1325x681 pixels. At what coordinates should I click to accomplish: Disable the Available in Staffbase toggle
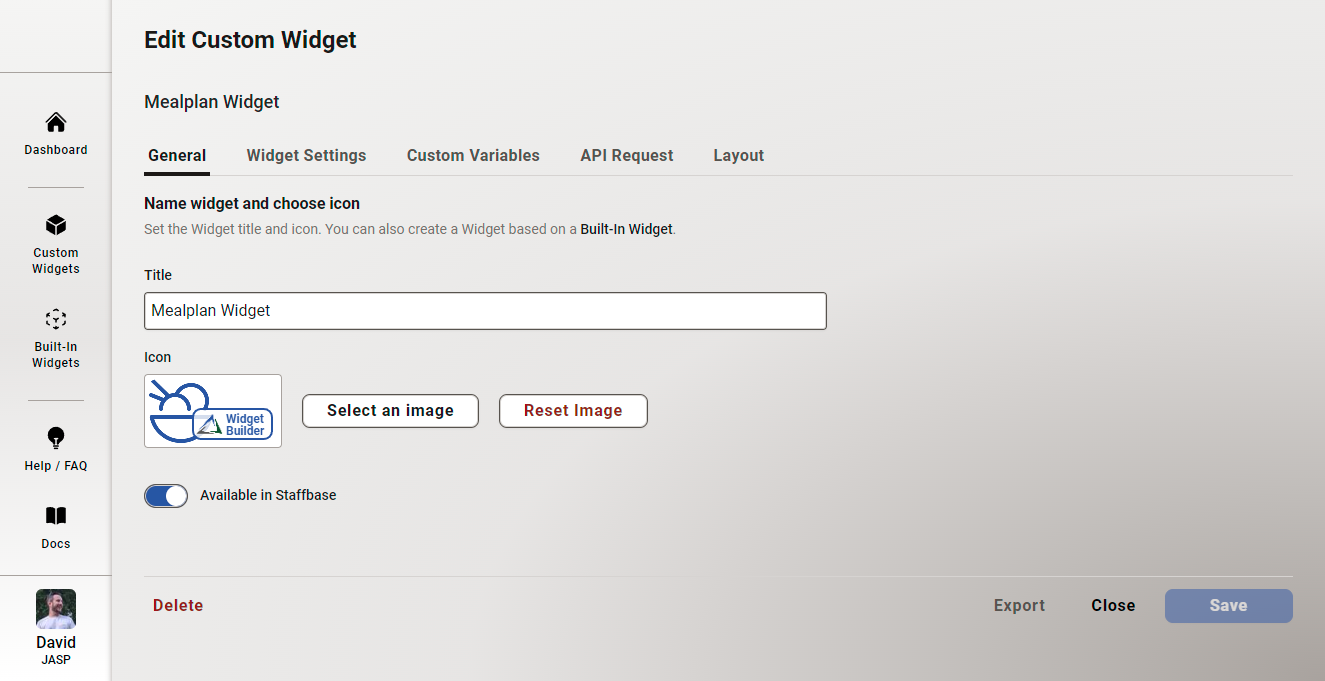166,495
